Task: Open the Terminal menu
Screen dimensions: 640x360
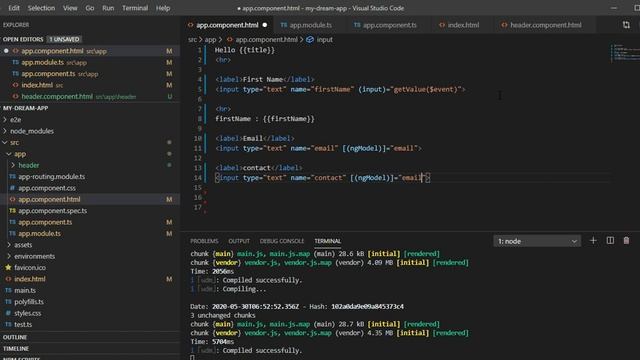Action: (x=135, y=8)
